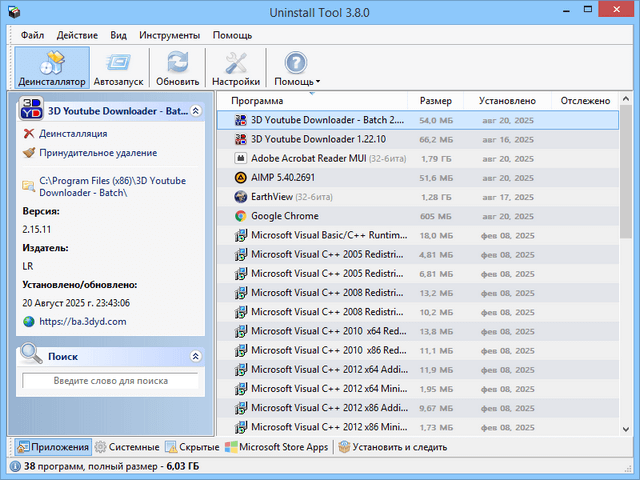Select Visual C++ 2012 x64 Mini icon
640x480 pixels.
[240, 389]
